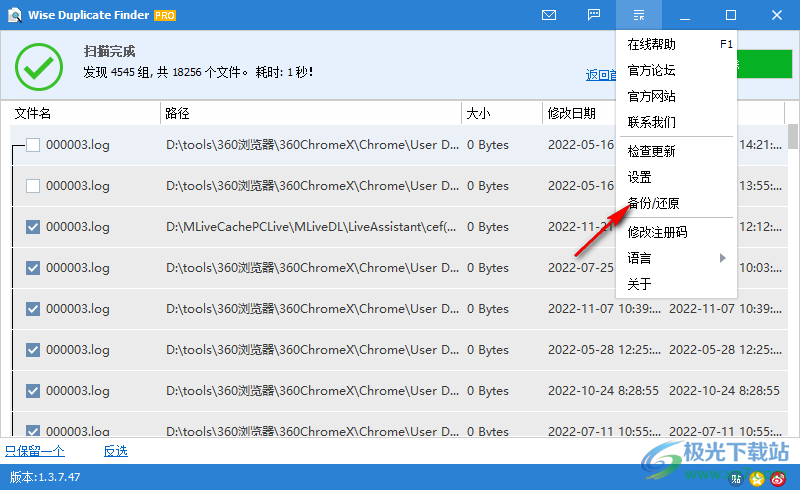
Task: Sort by the 修改日期 column header
Action: (x=579, y=113)
